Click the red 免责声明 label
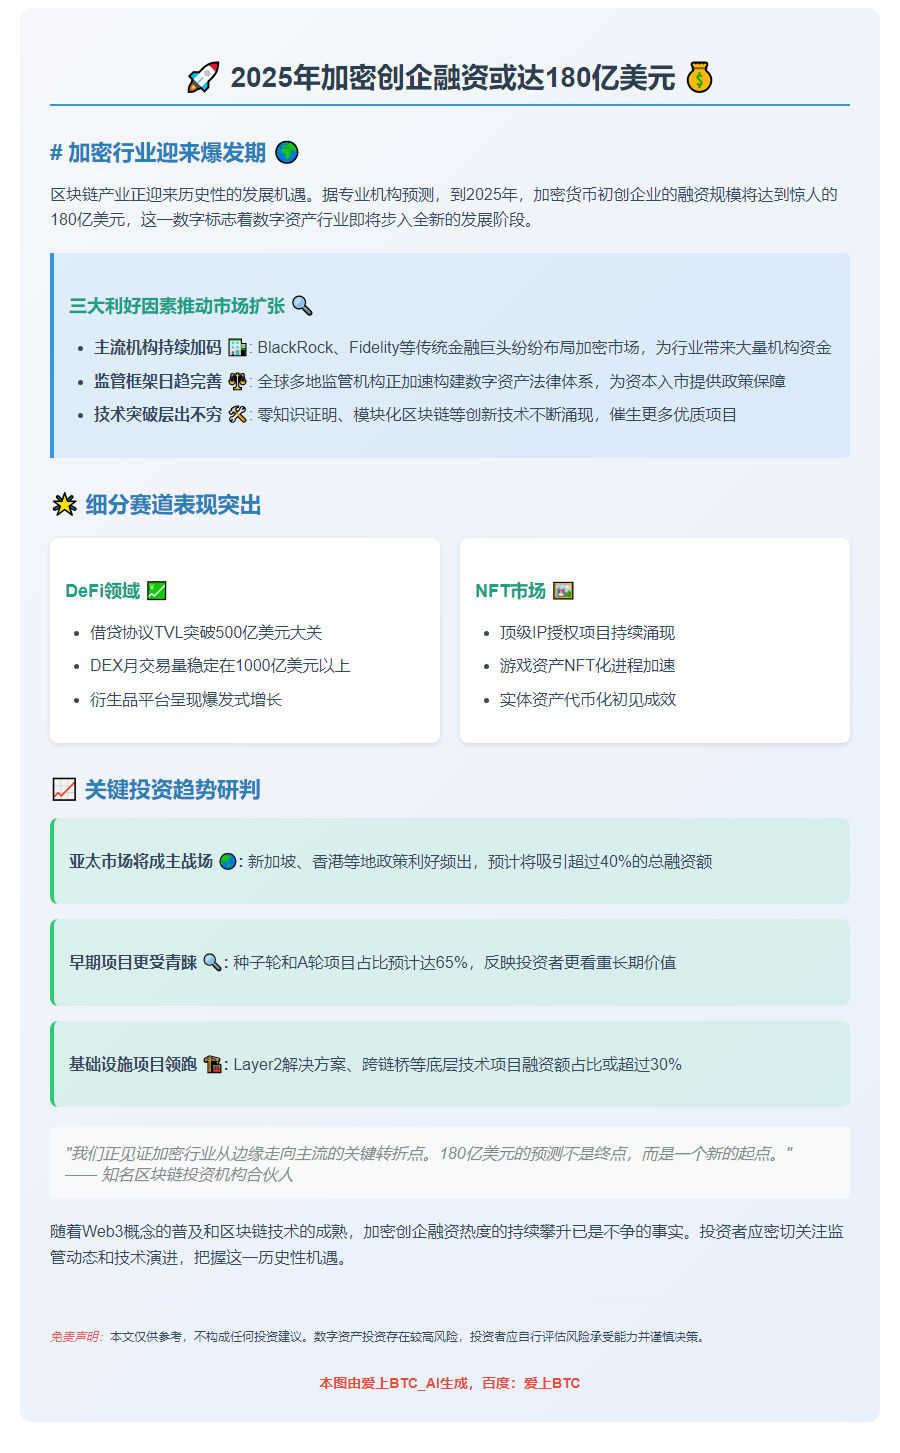Viewport: 900px width, 1453px height. [x=78, y=1336]
